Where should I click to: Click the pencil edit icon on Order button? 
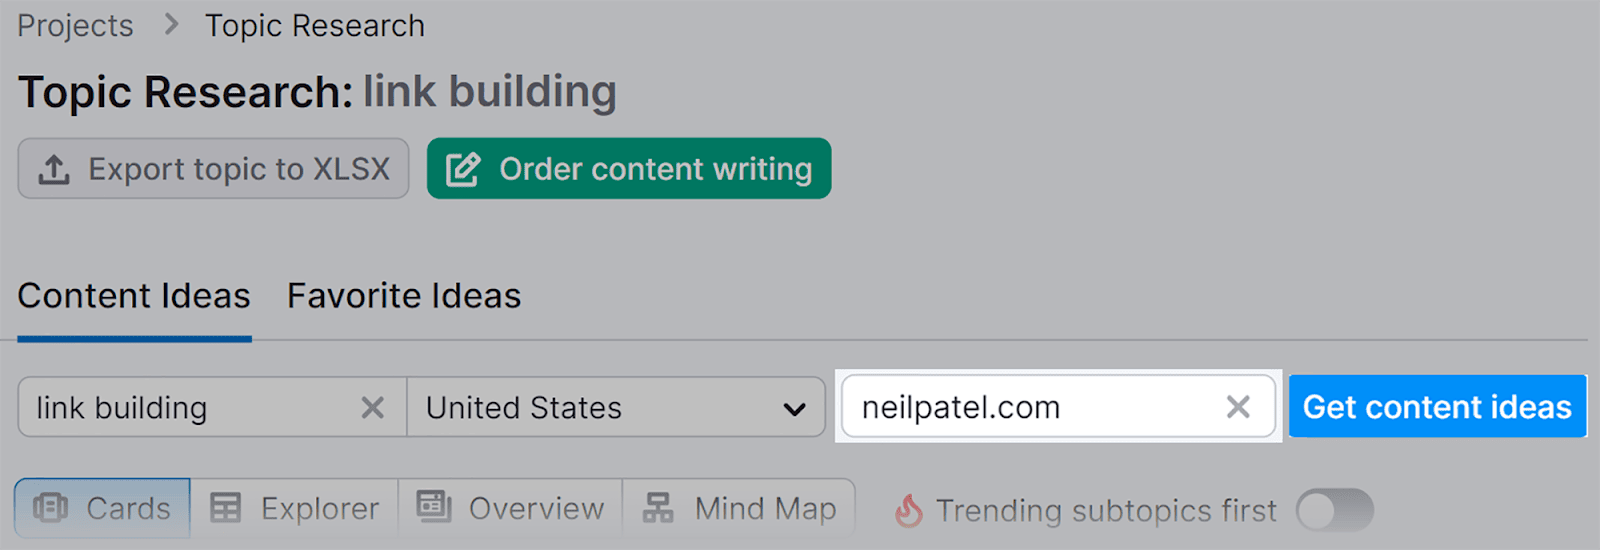(x=463, y=170)
